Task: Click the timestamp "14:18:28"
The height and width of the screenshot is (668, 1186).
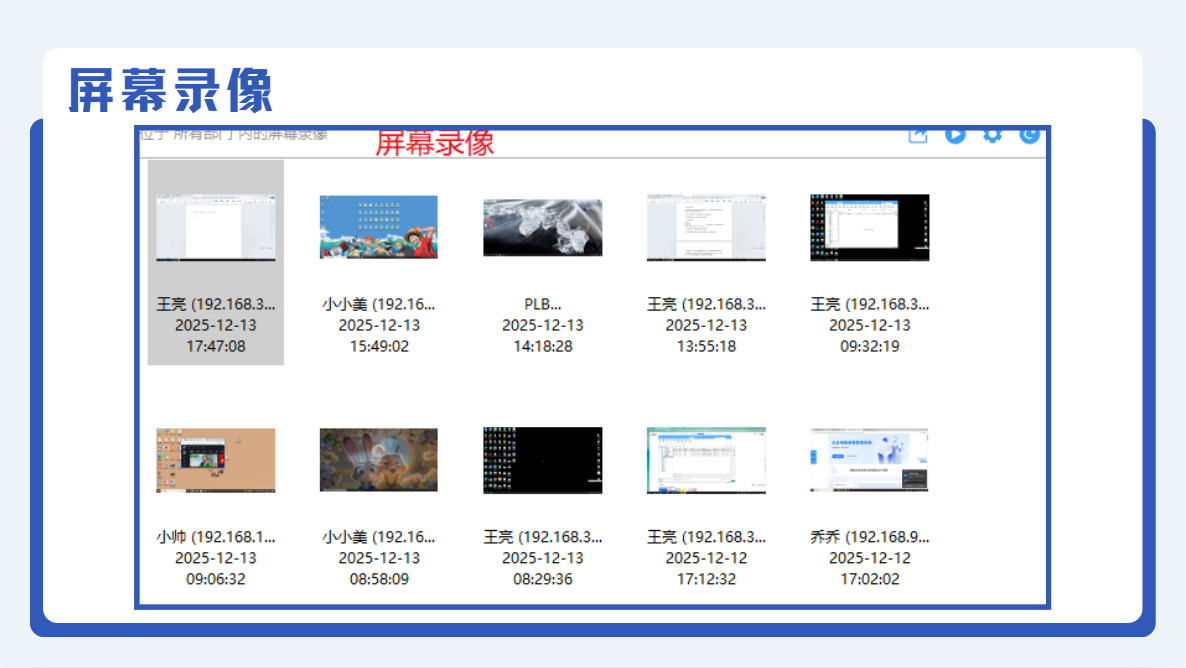Action: pyautogui.click(x=542, y=346)
